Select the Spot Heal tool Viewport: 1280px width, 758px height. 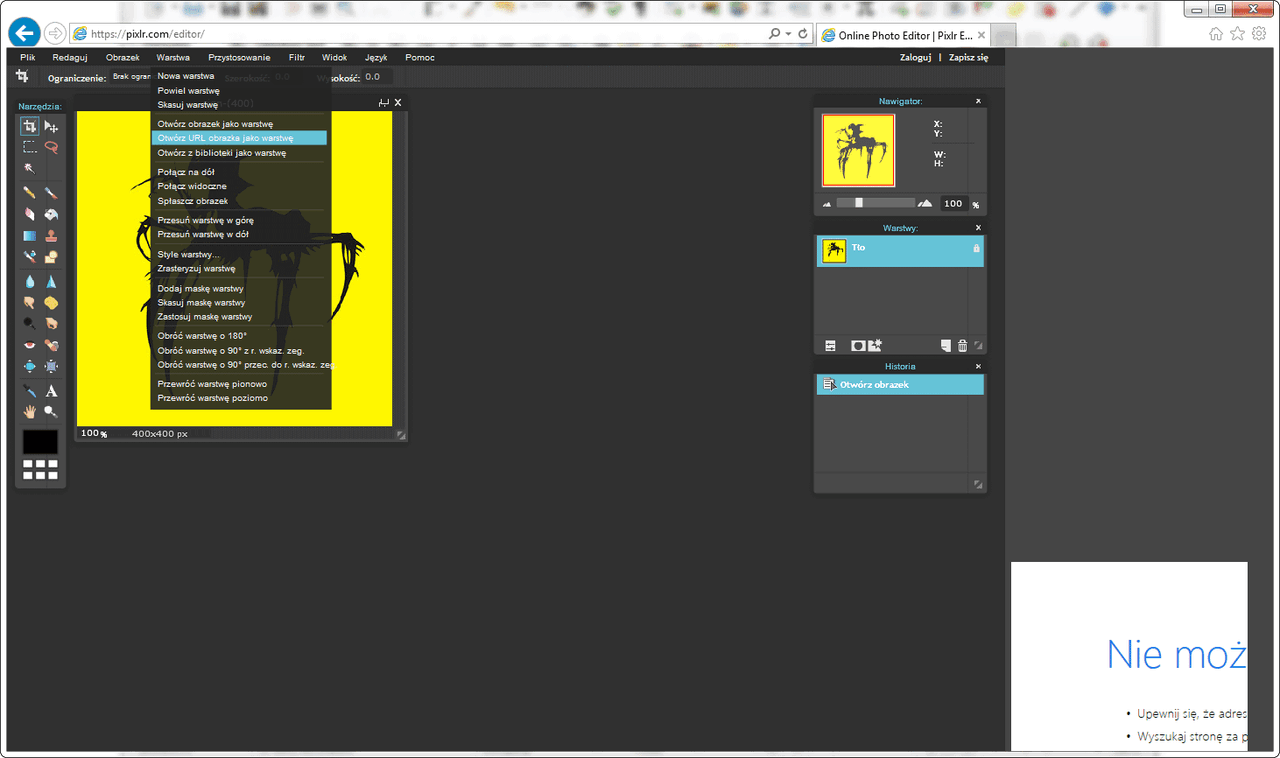click(51, 345)
